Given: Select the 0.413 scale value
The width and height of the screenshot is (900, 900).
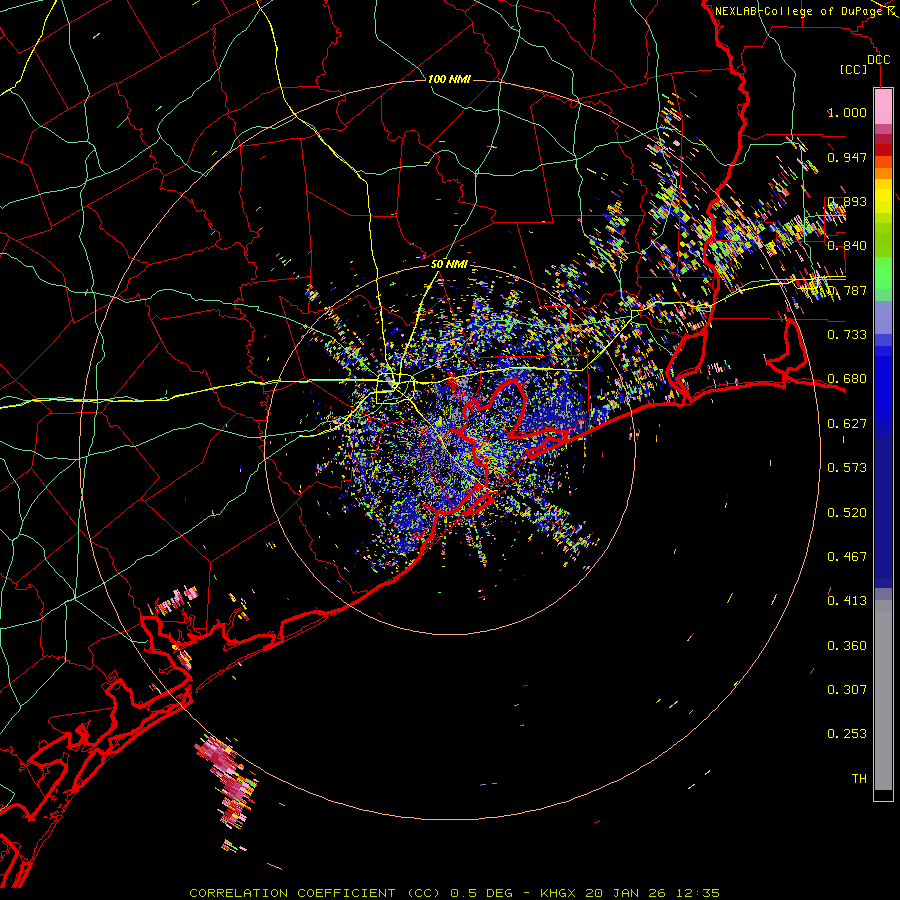Looking at the screenshot, I should tap(847, 601).
